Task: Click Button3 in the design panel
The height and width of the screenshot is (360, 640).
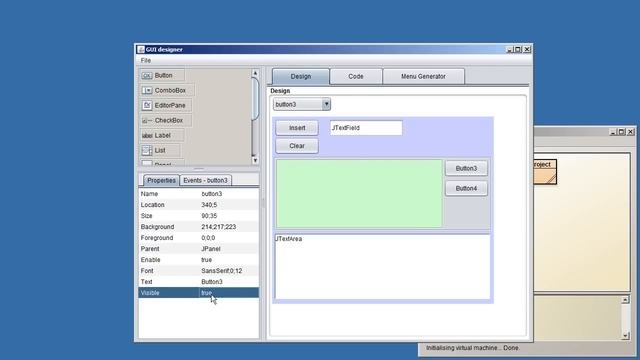Action: 466,168
